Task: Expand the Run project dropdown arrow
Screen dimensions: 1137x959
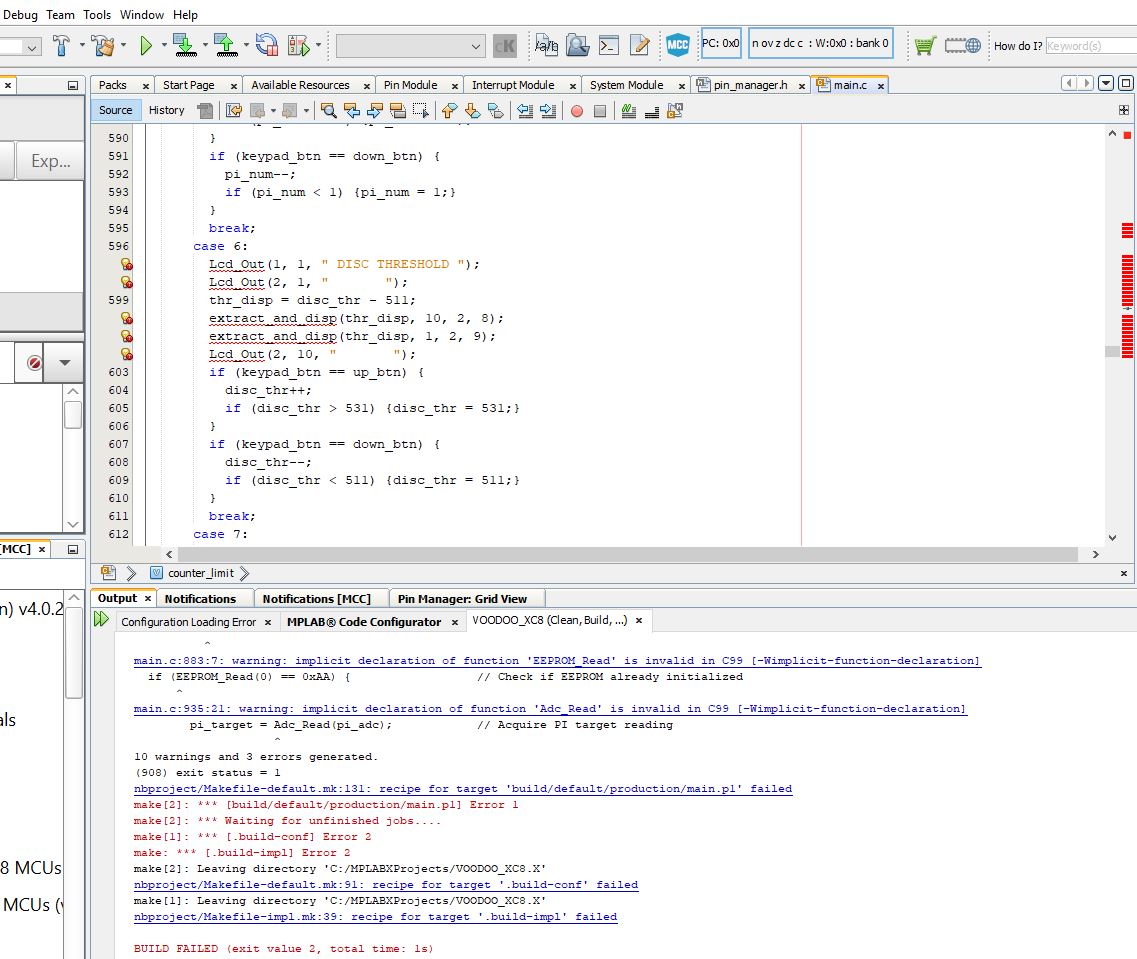Action: 163,45
